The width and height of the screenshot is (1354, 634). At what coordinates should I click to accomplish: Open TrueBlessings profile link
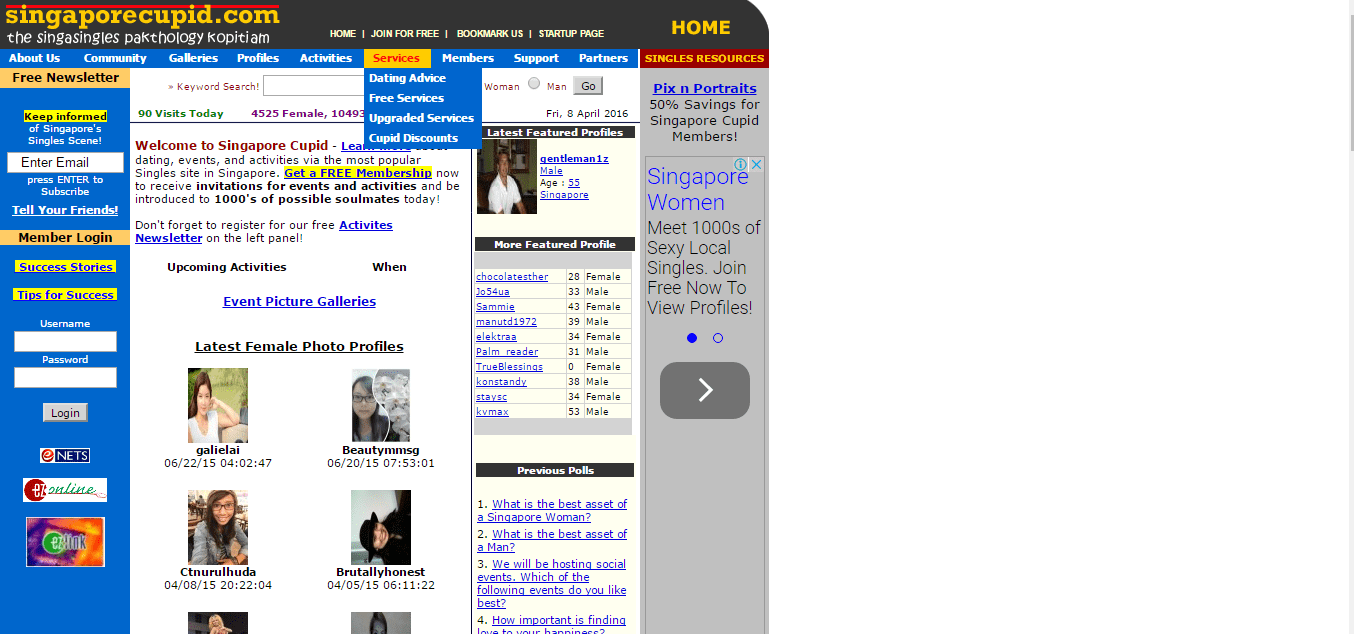click(510, 367)
